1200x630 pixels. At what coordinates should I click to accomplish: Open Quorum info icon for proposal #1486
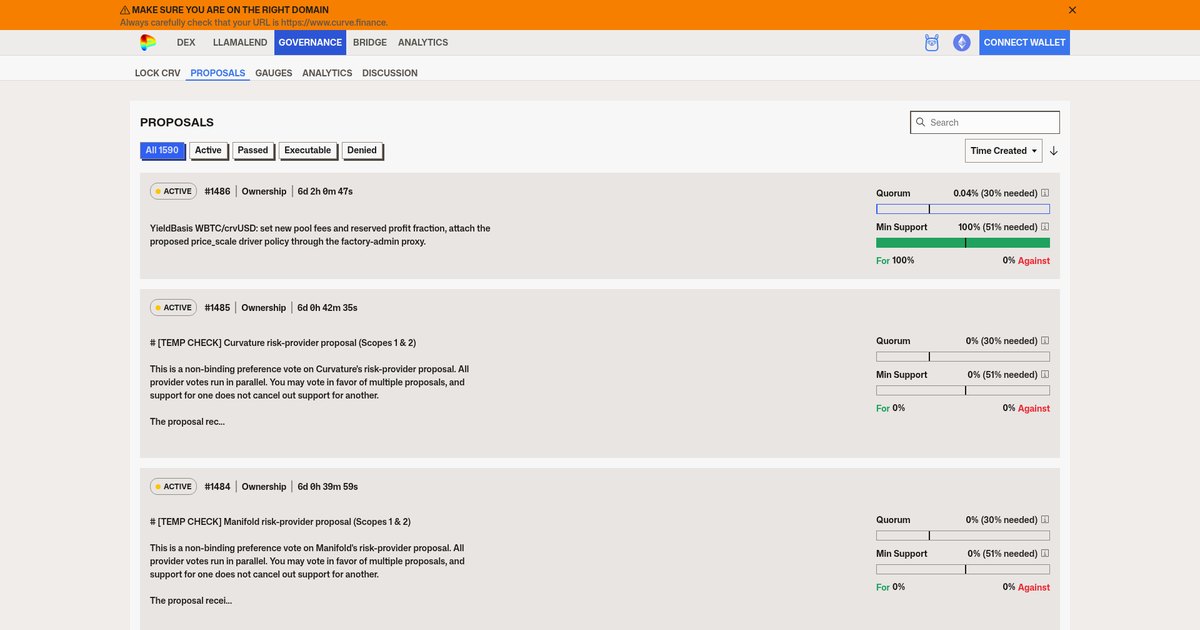[1045, 193]
